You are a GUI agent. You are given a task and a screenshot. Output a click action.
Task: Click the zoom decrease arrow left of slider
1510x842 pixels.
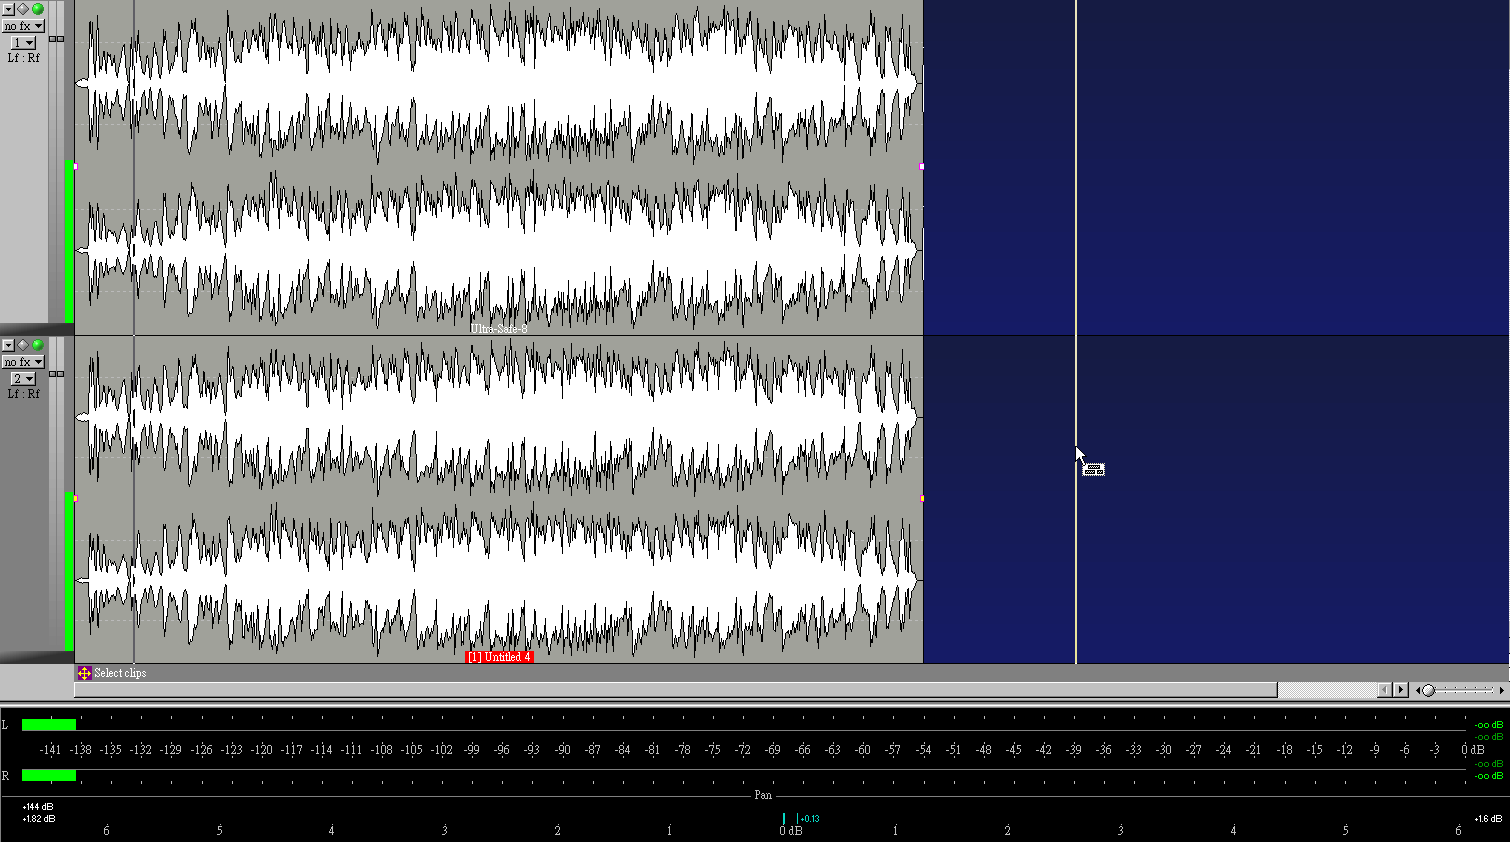pyautogui.click(x=1417, y=690)
